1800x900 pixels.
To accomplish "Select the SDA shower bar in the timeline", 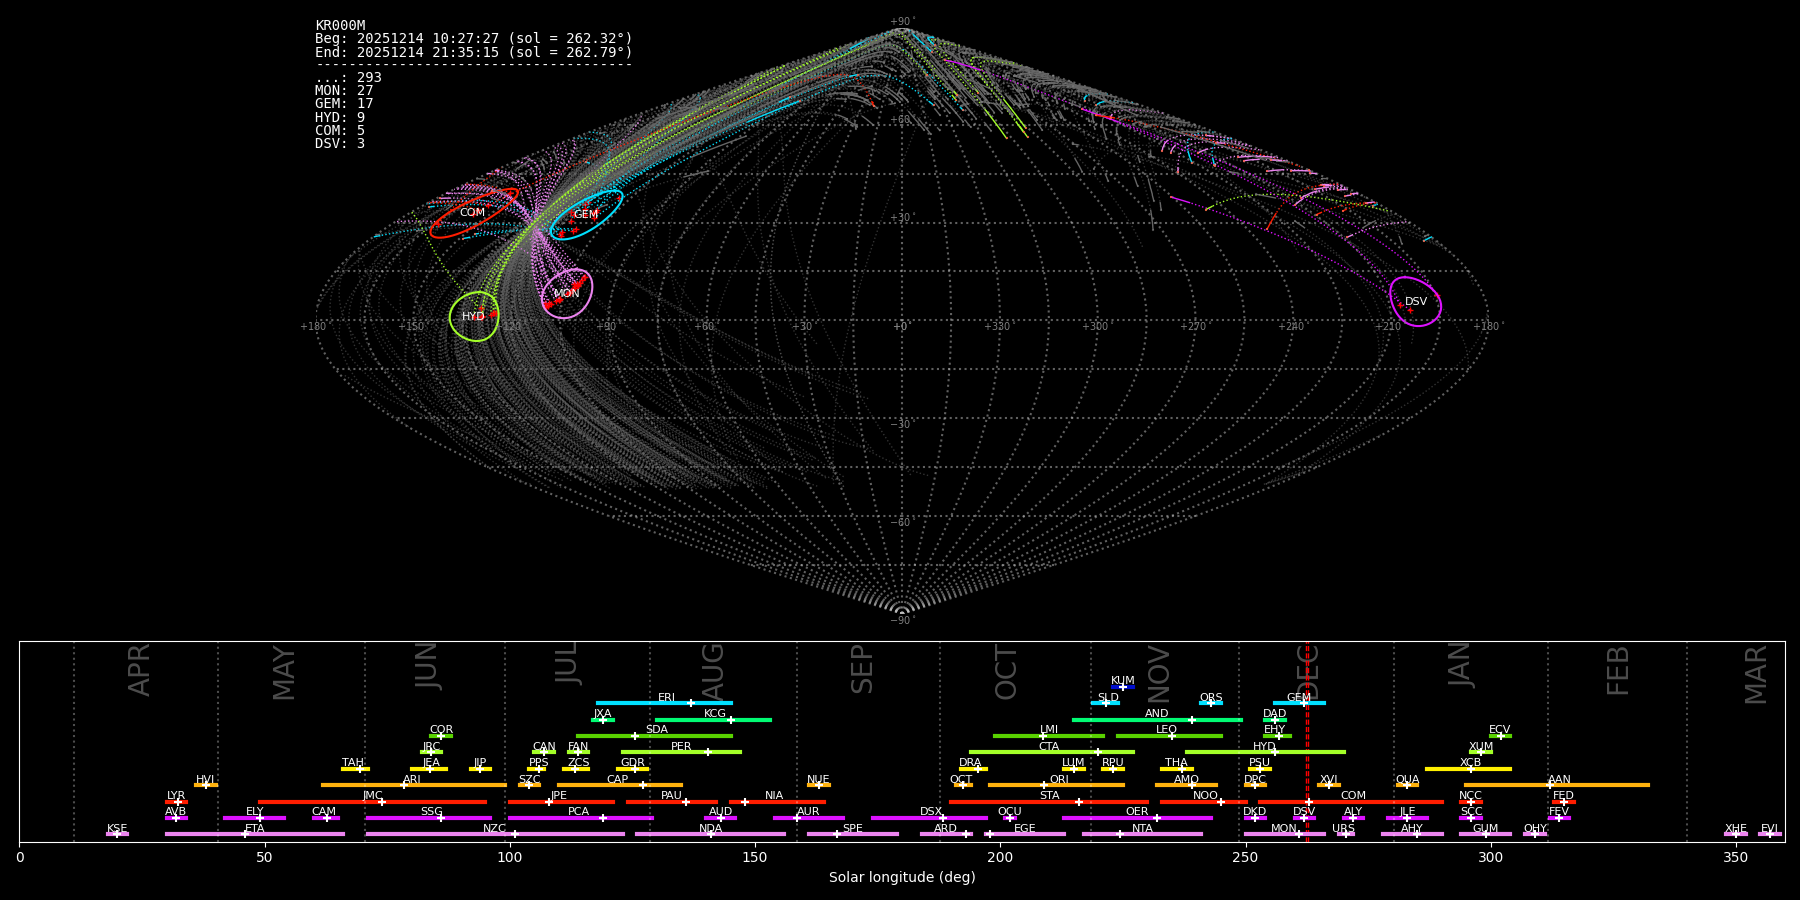I will point(654,736).
